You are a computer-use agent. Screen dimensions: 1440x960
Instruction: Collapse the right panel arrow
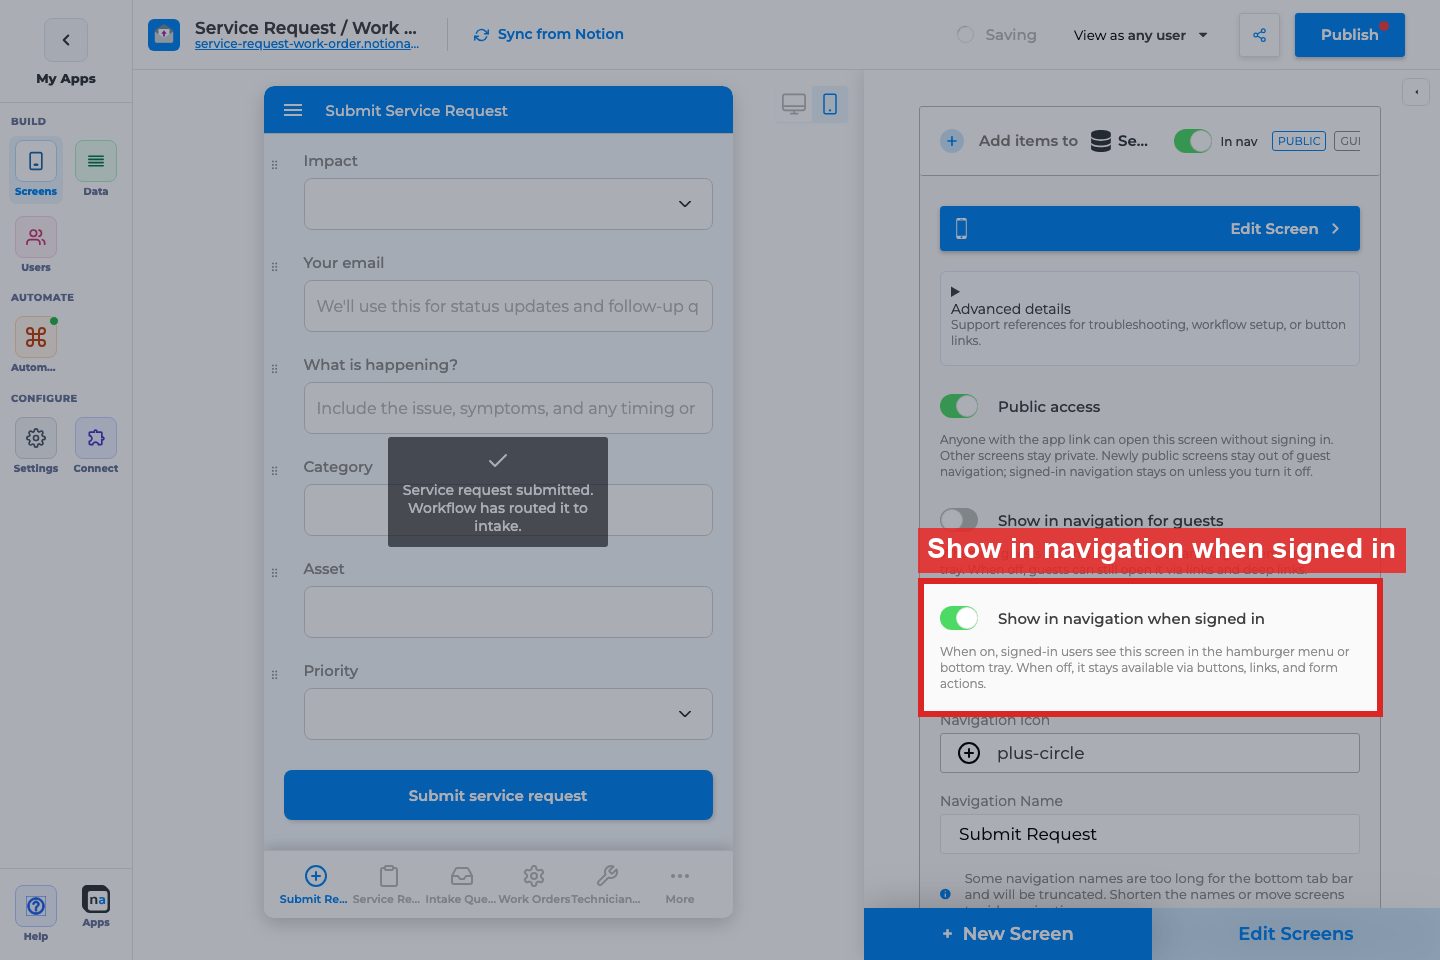1416,92
